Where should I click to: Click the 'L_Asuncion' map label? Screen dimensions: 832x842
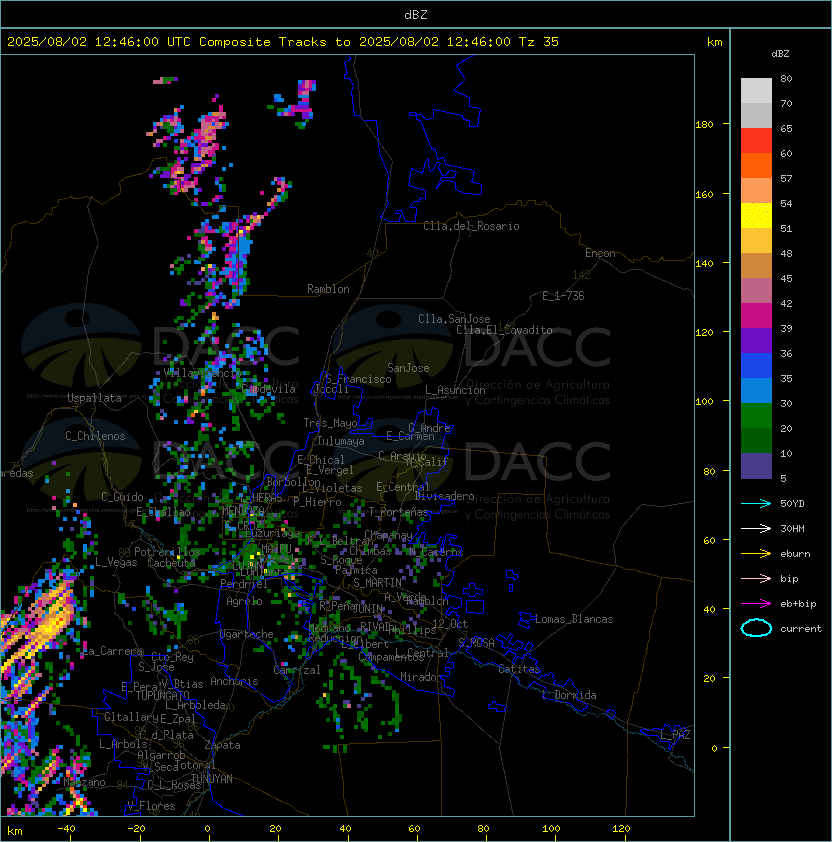[455, 390]
